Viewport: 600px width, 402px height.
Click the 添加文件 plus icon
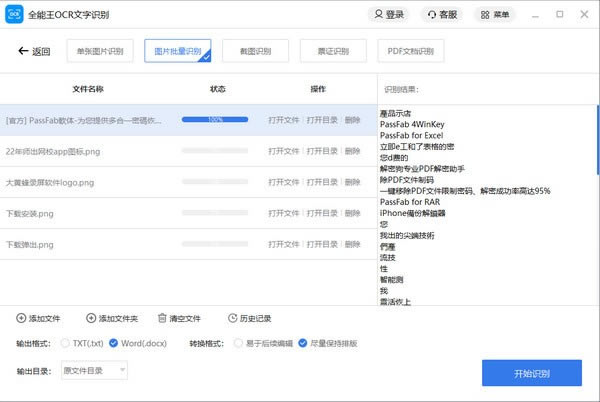(x=21, y=318)
